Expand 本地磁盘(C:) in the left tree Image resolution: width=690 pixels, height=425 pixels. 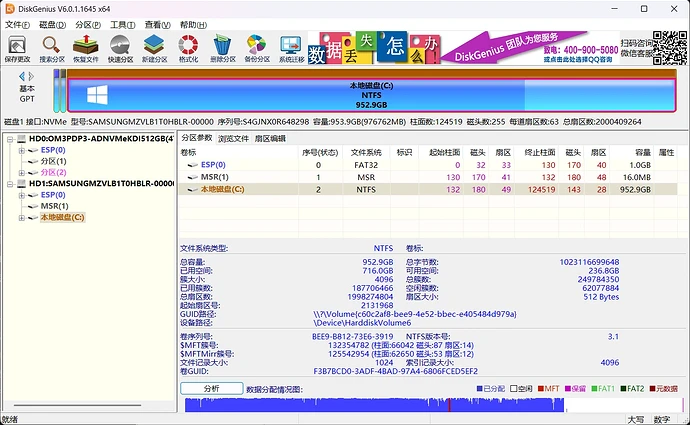(21, 217)
